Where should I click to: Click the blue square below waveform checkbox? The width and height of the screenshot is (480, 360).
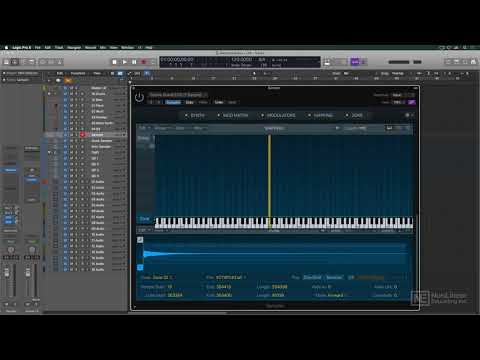[x=140, y=267]
